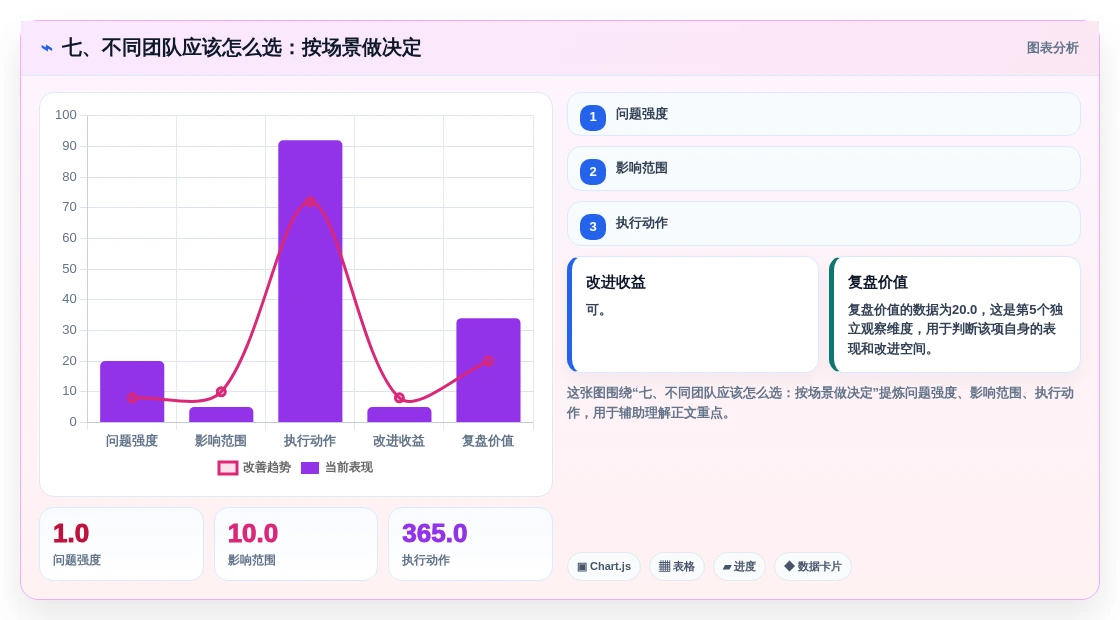Click the number 2 badge for 影响范围
This screenshot has width=1120, height=620.
592,171
